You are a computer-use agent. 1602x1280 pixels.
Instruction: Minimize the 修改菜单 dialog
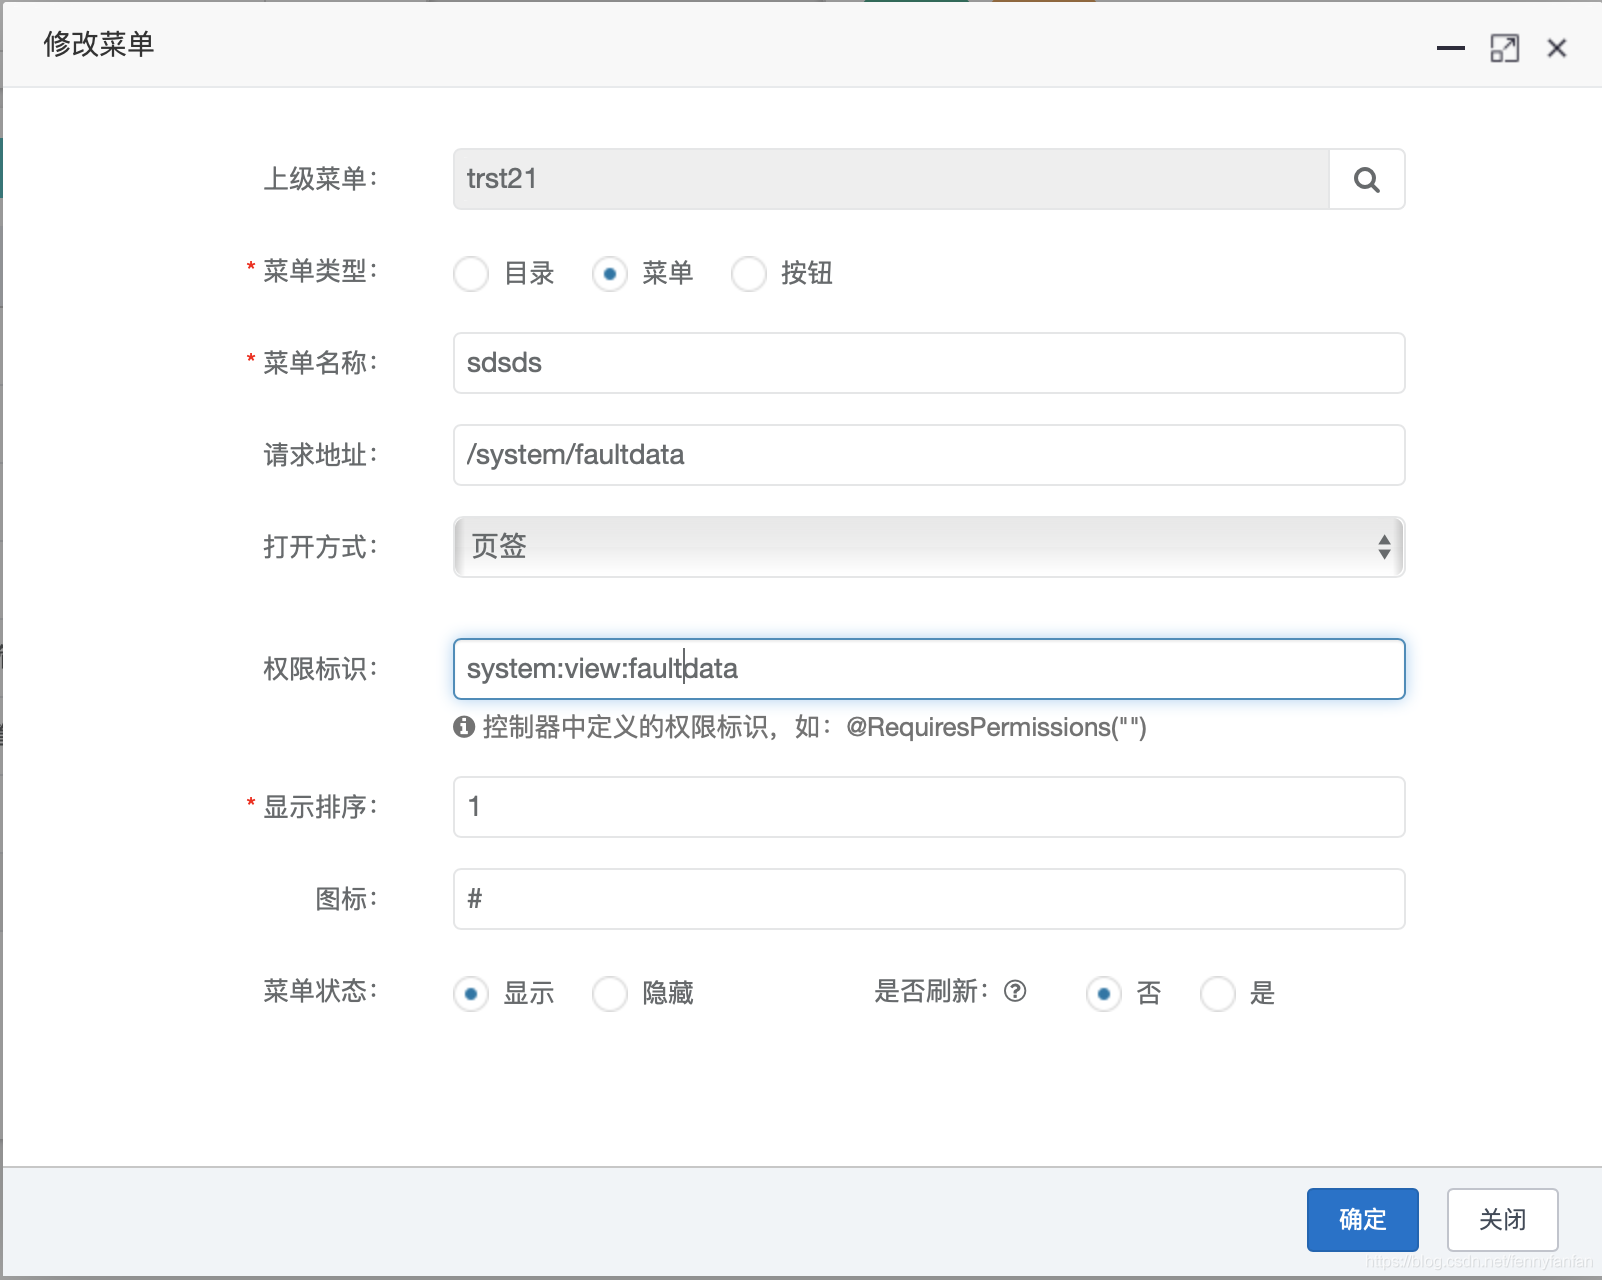(x=1450, y=48)
